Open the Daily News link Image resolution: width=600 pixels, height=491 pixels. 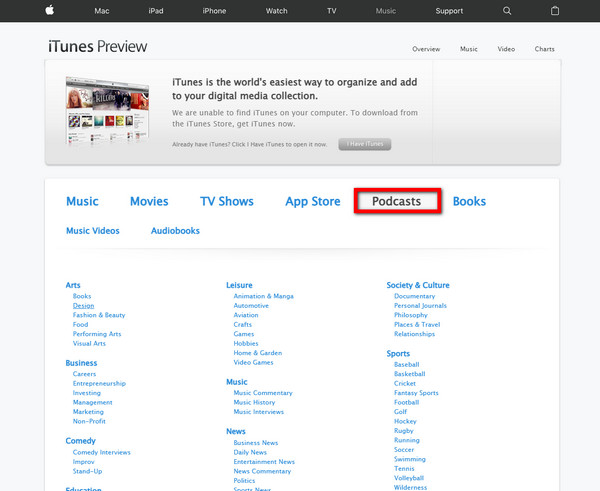point(250,452)
